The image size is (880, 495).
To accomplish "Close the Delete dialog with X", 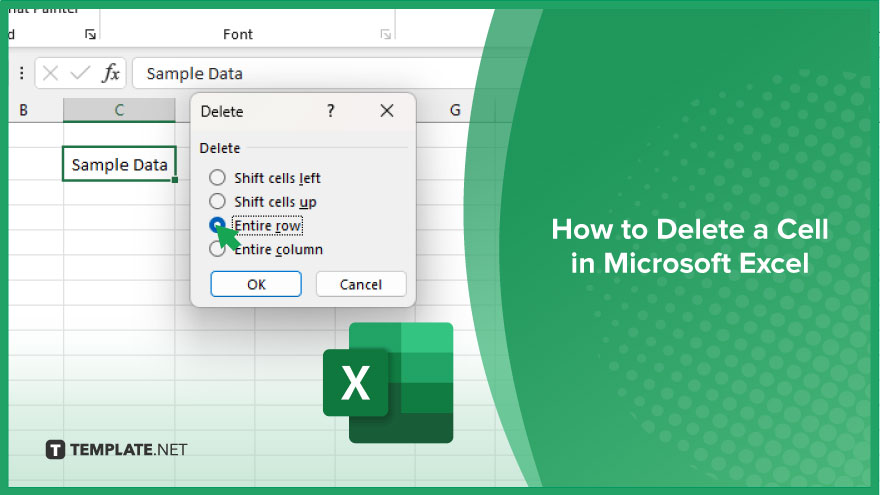I will pyautogui.click(x=387, y=111).
